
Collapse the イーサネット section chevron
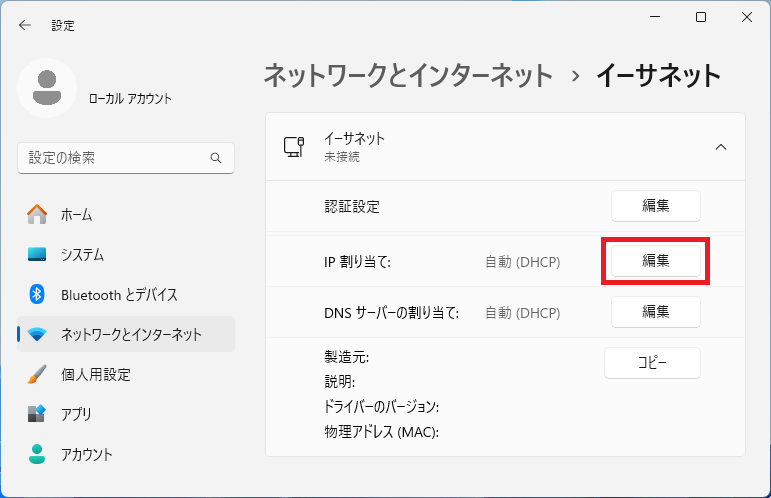(720, 147)
